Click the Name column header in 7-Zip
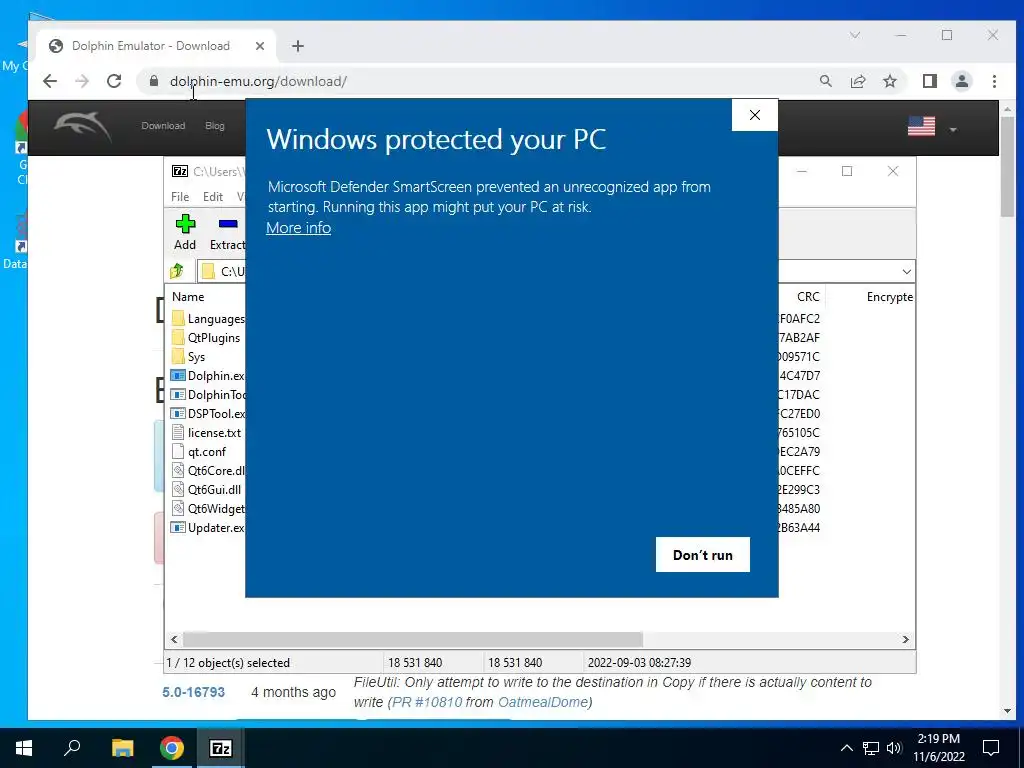The height and width of the screenshot is (768, 1024). (189, 296)
